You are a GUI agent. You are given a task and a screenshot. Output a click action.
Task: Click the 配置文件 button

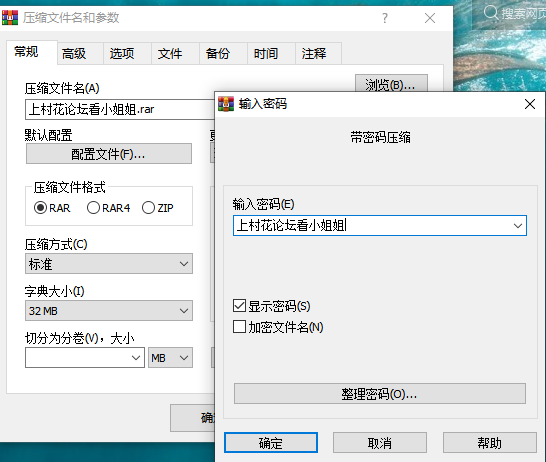[x=109, y=154]
